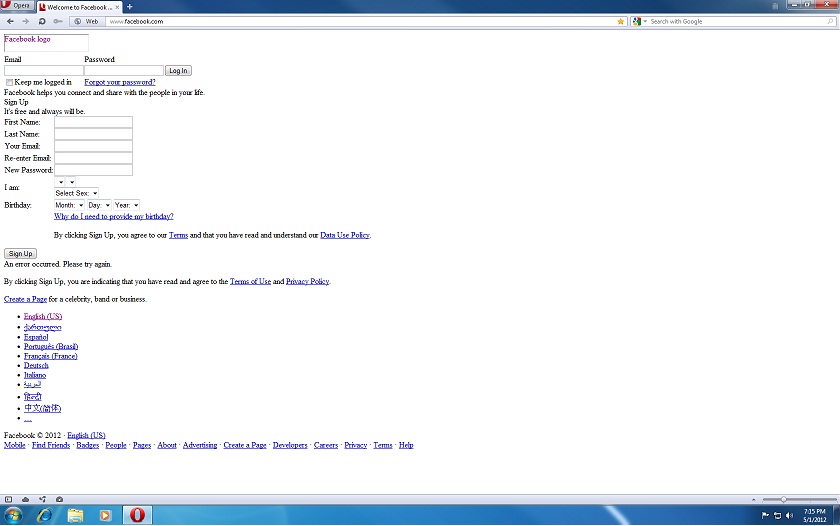Reload the page with reload icon
This screenshot has height=526, width=840.
42,21
